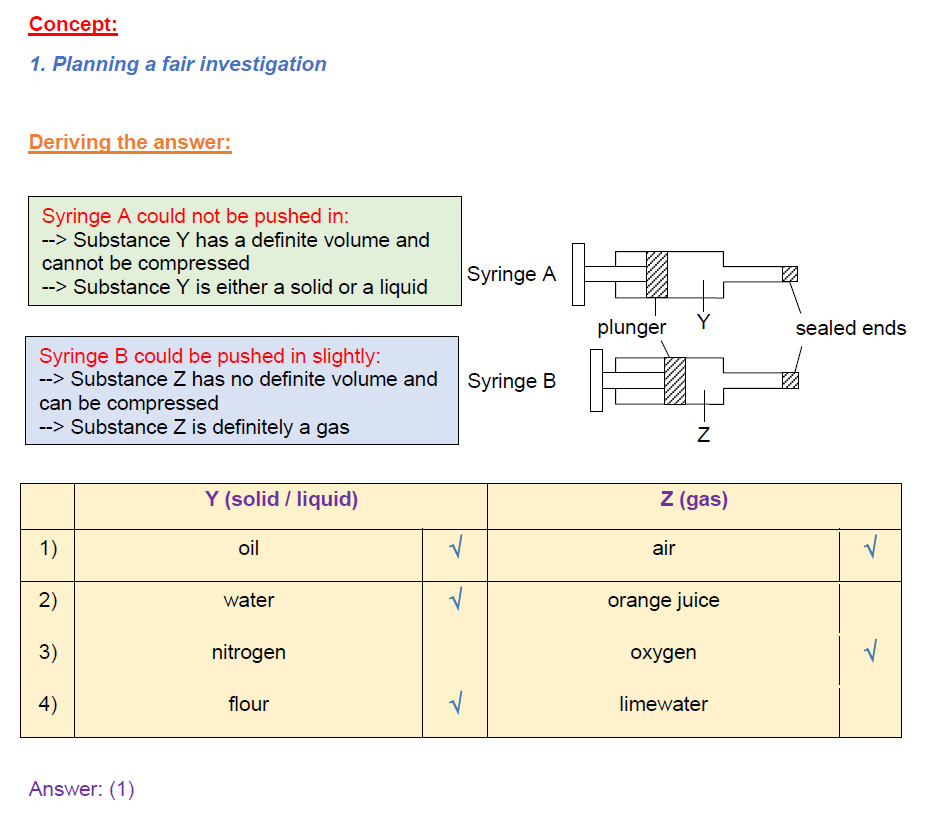Click the Syringe A plunger hatched block
The width and height of the screenshot is (931, 819).
[657, 274]
